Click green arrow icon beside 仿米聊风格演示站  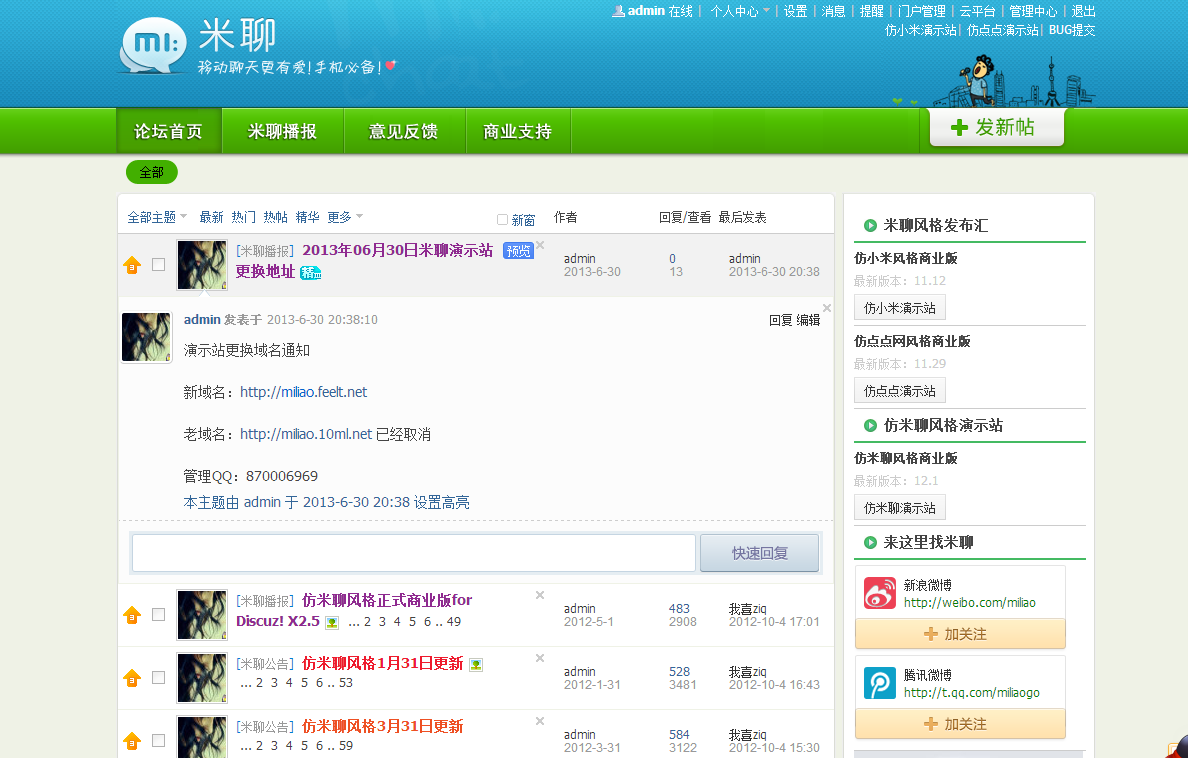tap(871, 425)
